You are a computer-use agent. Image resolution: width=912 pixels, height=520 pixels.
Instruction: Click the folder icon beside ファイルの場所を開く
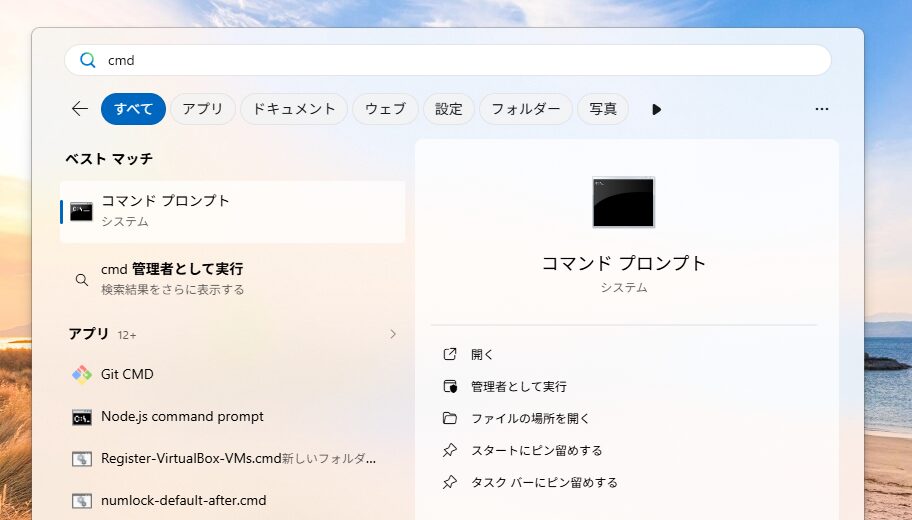pos(450,418)
